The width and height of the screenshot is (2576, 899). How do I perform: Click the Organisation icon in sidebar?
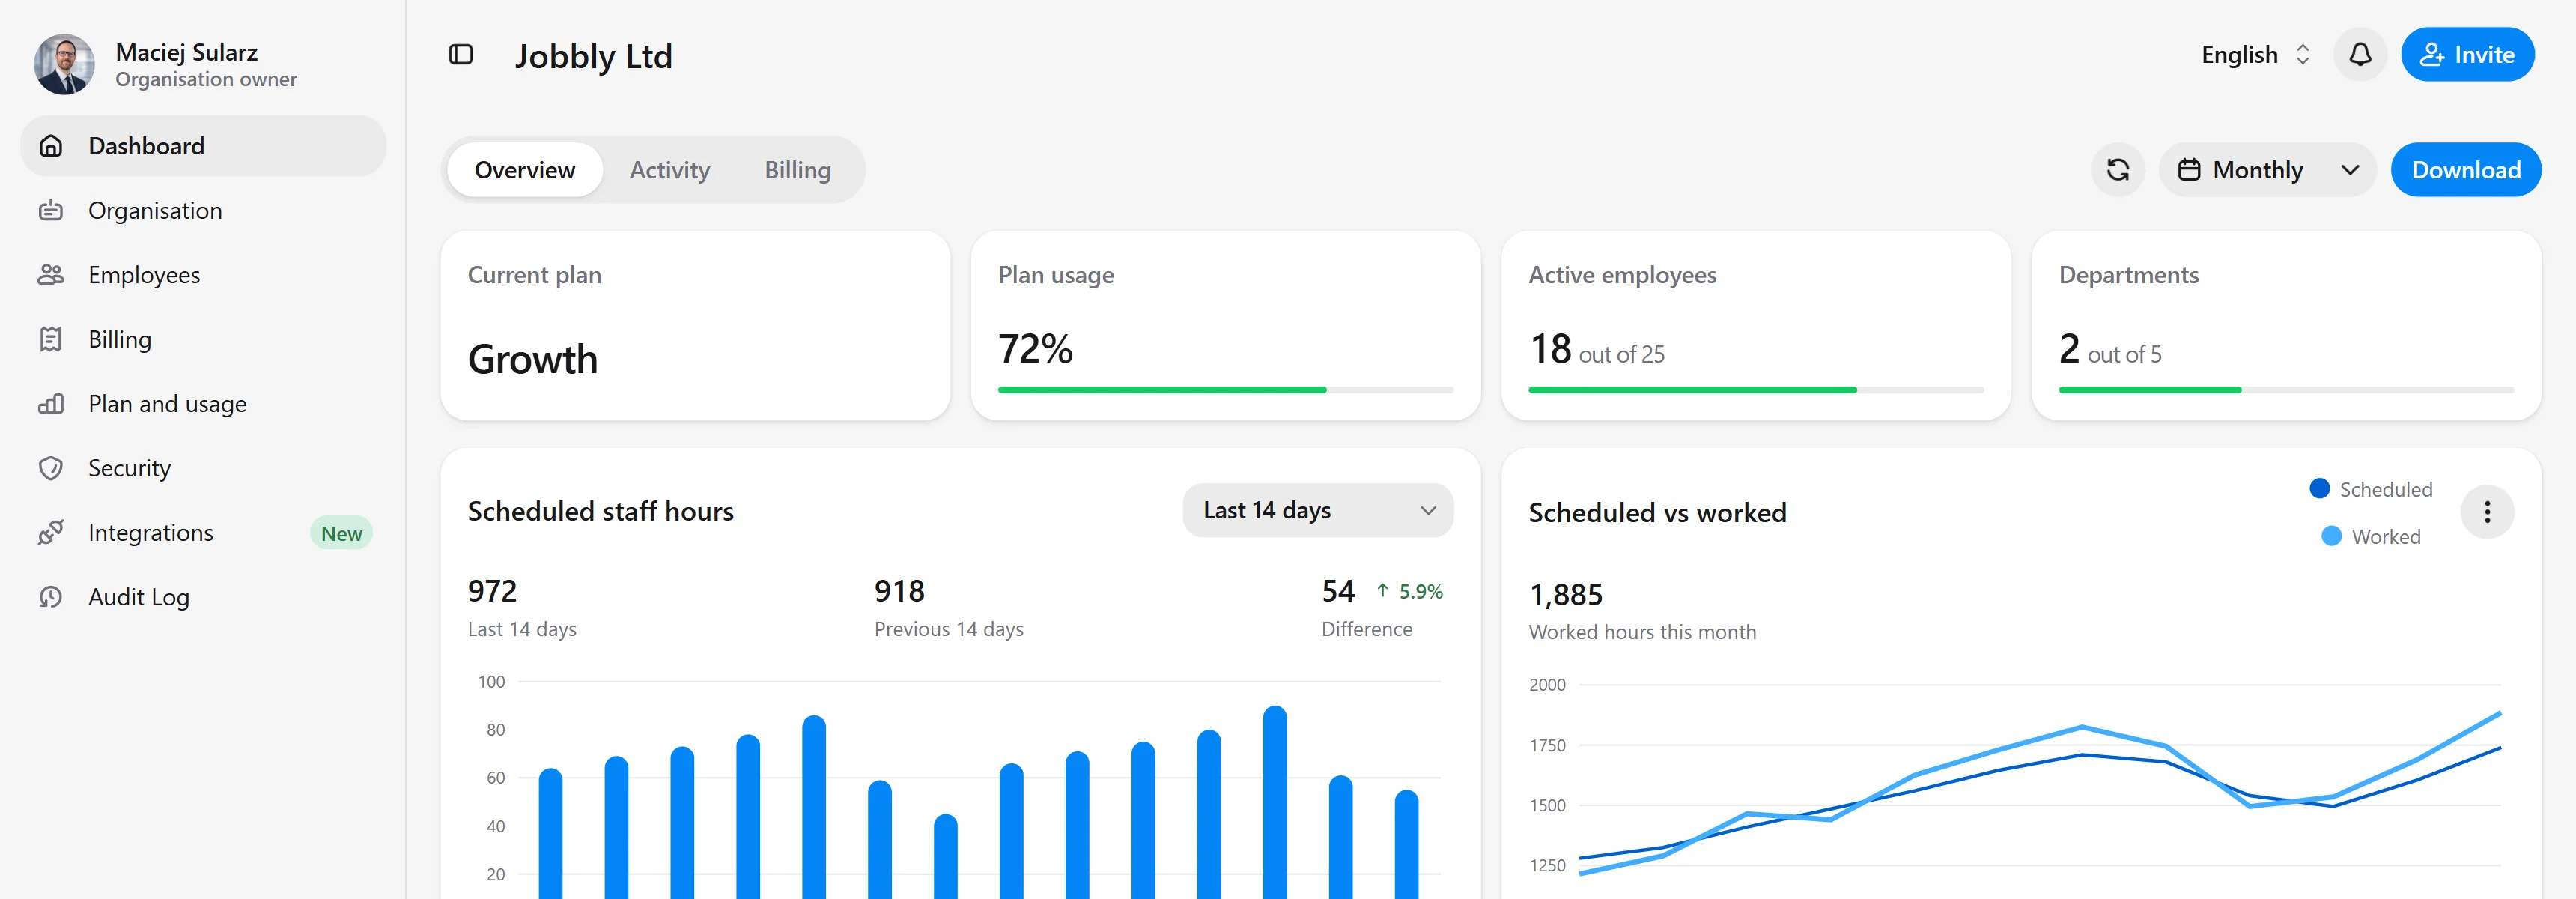[x=51, y=210]
